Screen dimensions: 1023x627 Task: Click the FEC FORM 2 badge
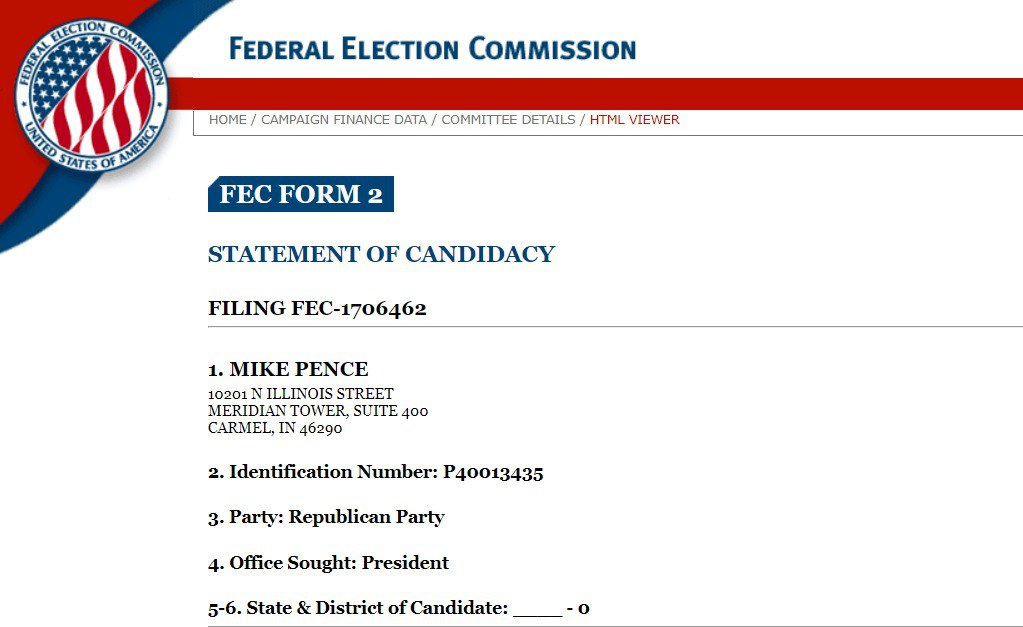301,194
